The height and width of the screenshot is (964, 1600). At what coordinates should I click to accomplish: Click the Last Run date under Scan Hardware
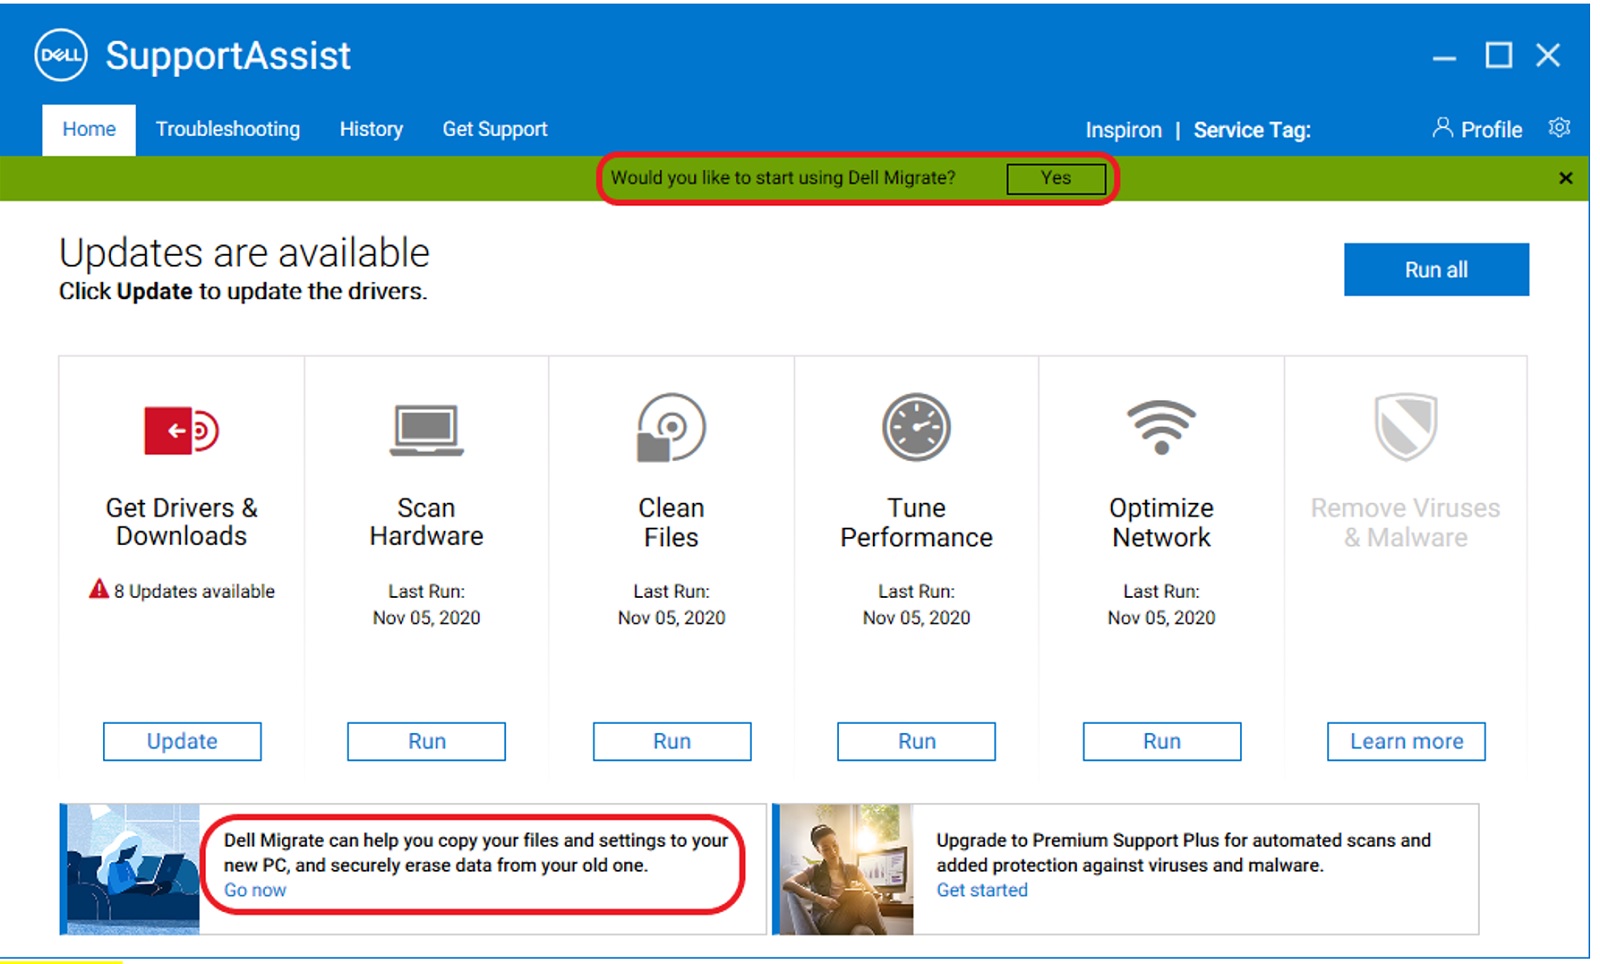click(x=427, y=618)
